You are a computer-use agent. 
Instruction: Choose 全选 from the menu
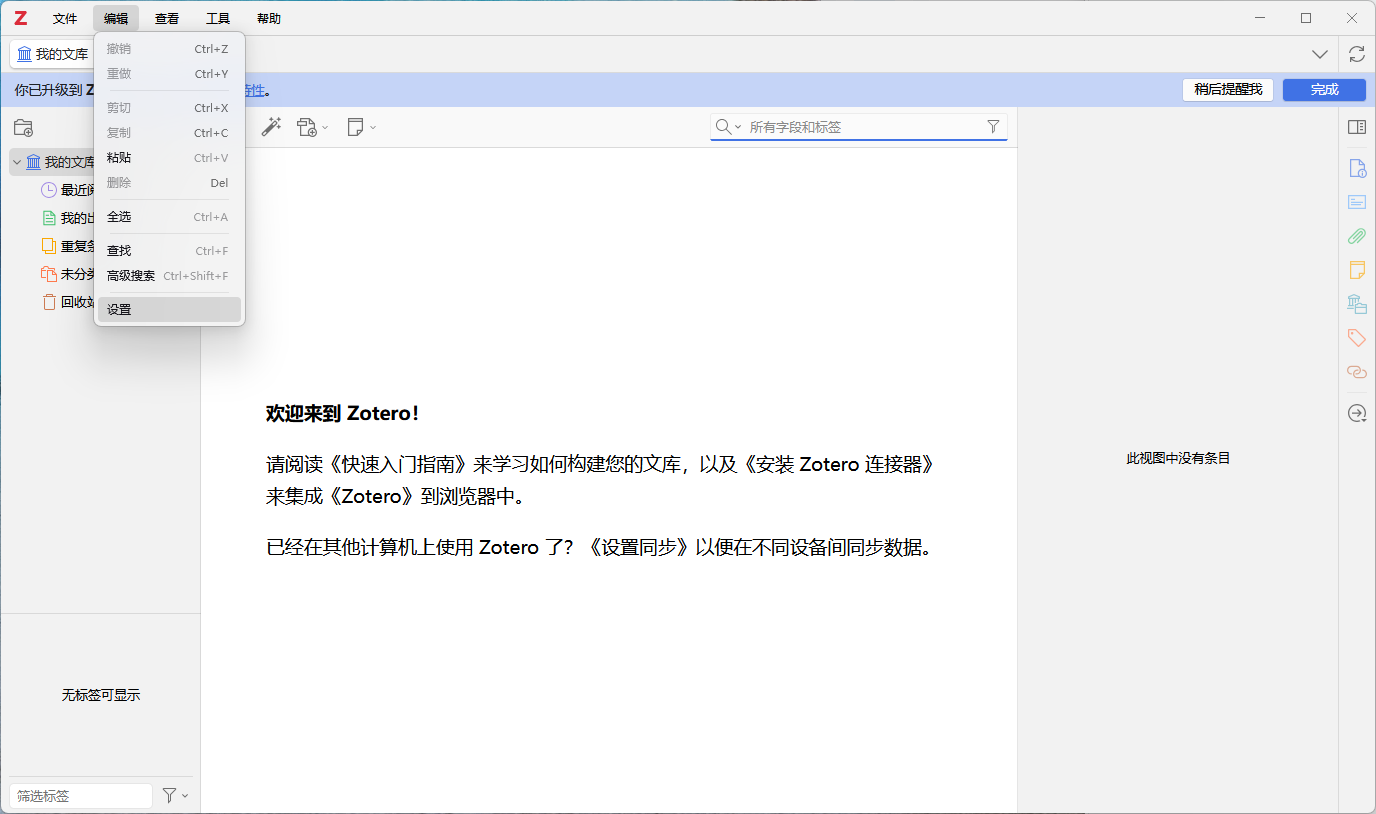169,217
